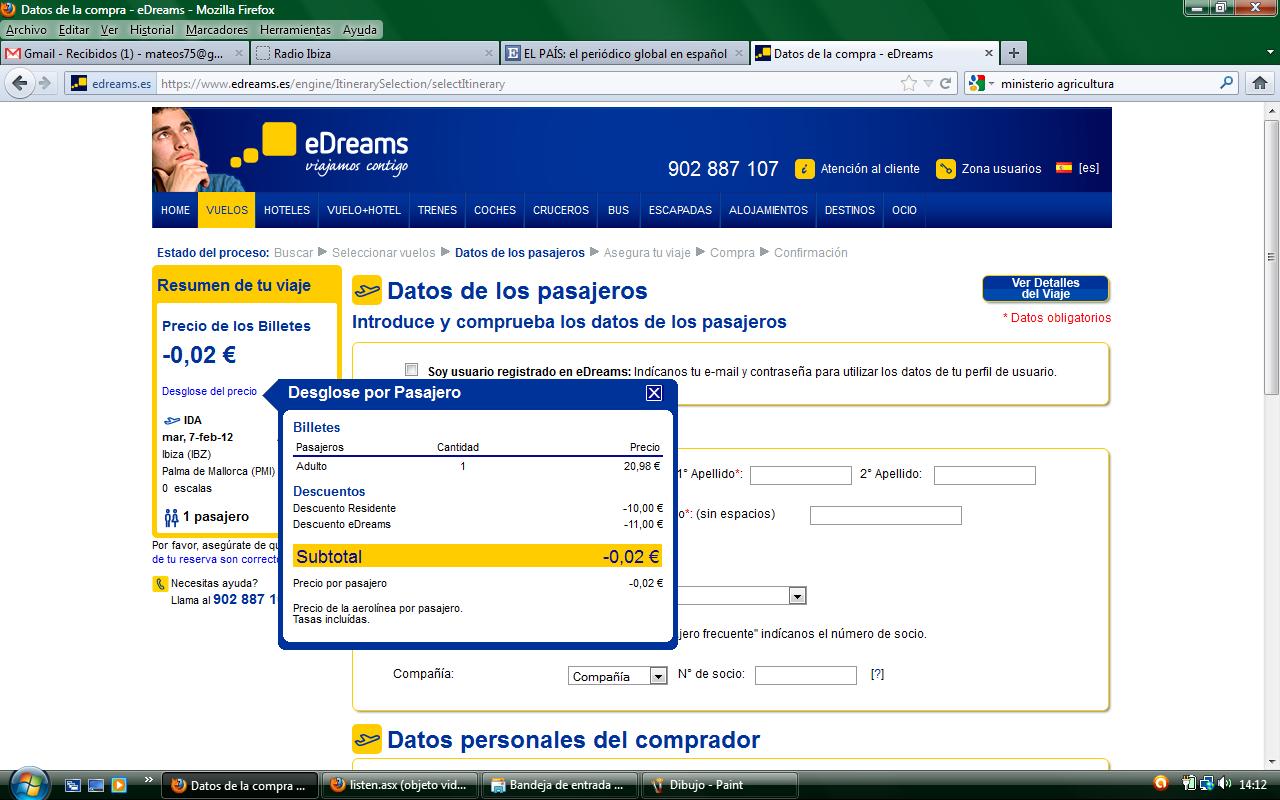The width and height of the screenshot is (1280, 800).
Task: Click the plane icon next to IDA
Action: tap(171, 421)
